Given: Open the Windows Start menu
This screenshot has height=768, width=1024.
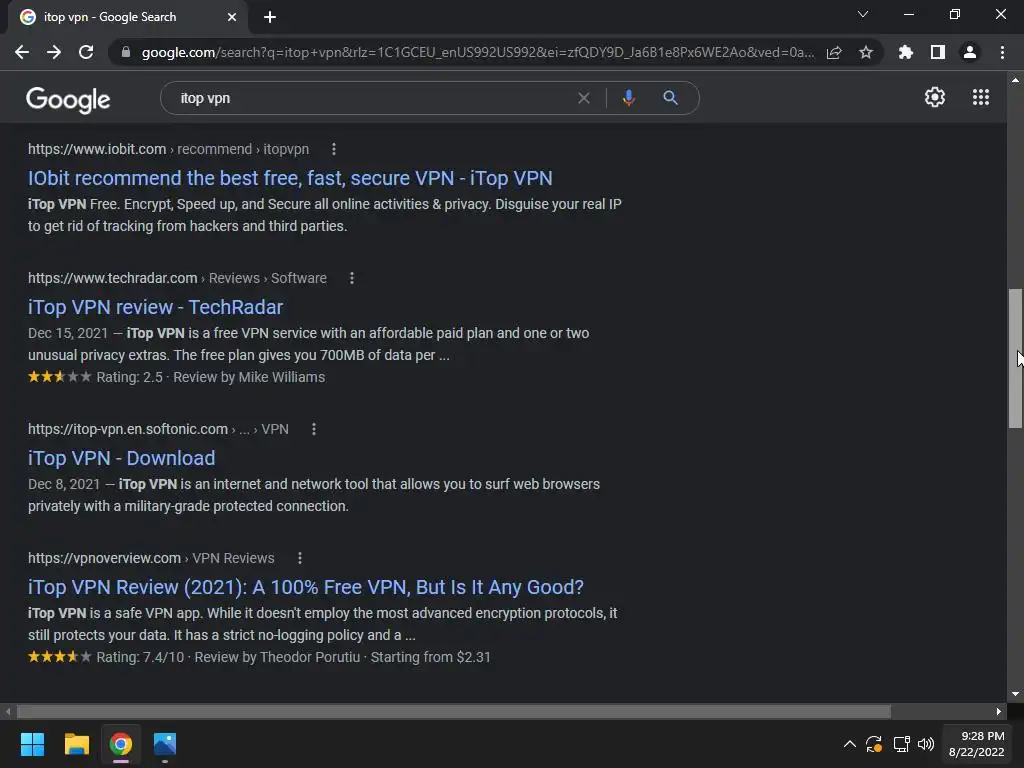Looking at the screenshot, I should (x=32, y=744).
